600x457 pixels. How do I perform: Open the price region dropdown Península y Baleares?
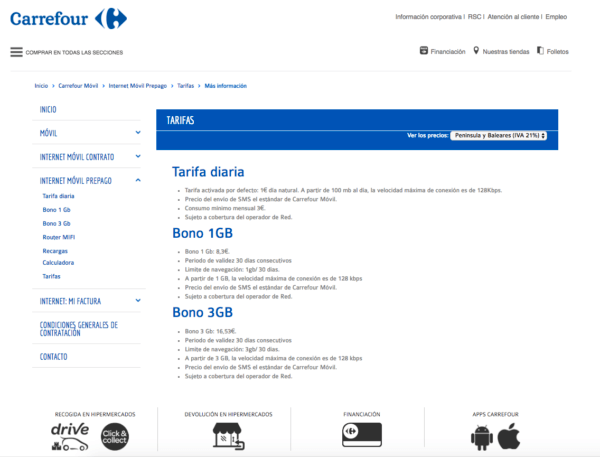(499, 135)
